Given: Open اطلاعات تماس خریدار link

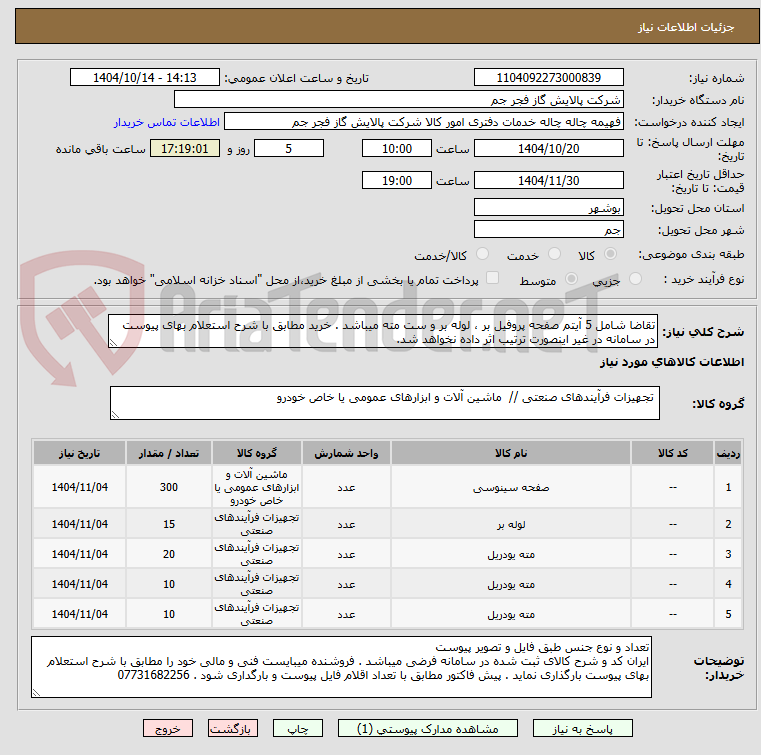Looking at the screenshot, I should (x=166, y=122).
